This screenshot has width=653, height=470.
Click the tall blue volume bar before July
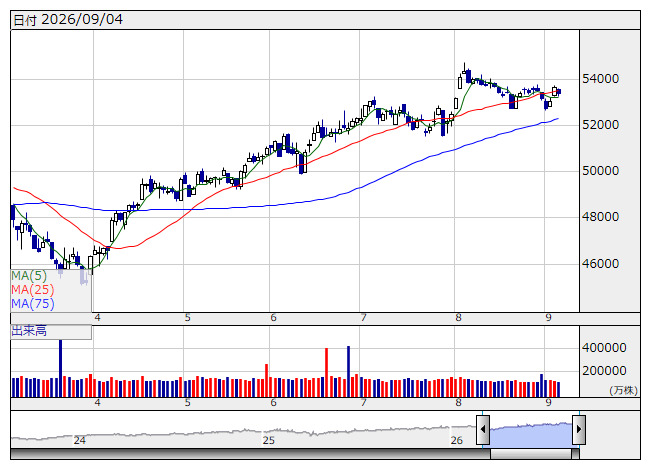(349, 371)
